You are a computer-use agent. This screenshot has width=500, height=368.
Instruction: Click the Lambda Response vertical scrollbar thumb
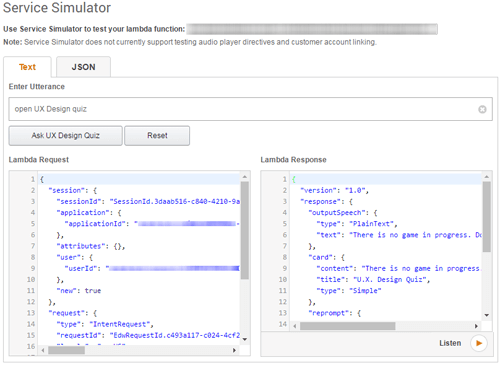pos(487,217)
